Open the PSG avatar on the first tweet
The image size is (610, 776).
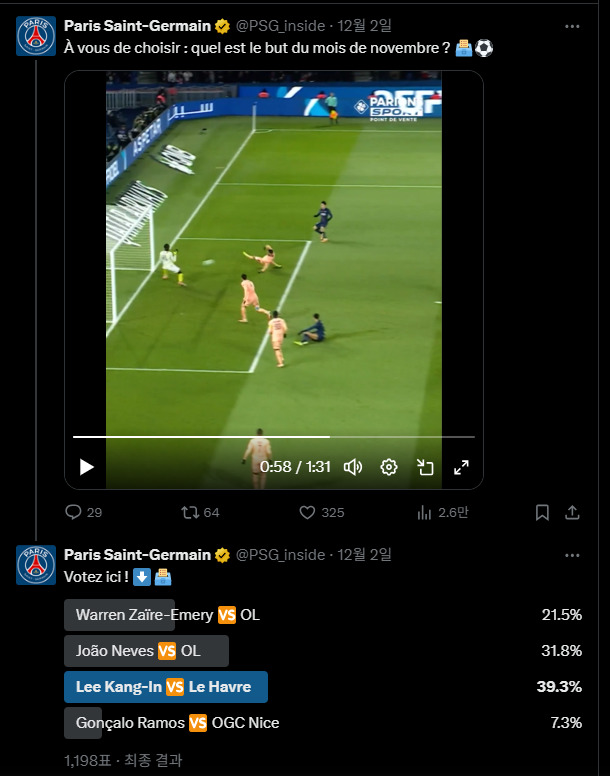36,36
